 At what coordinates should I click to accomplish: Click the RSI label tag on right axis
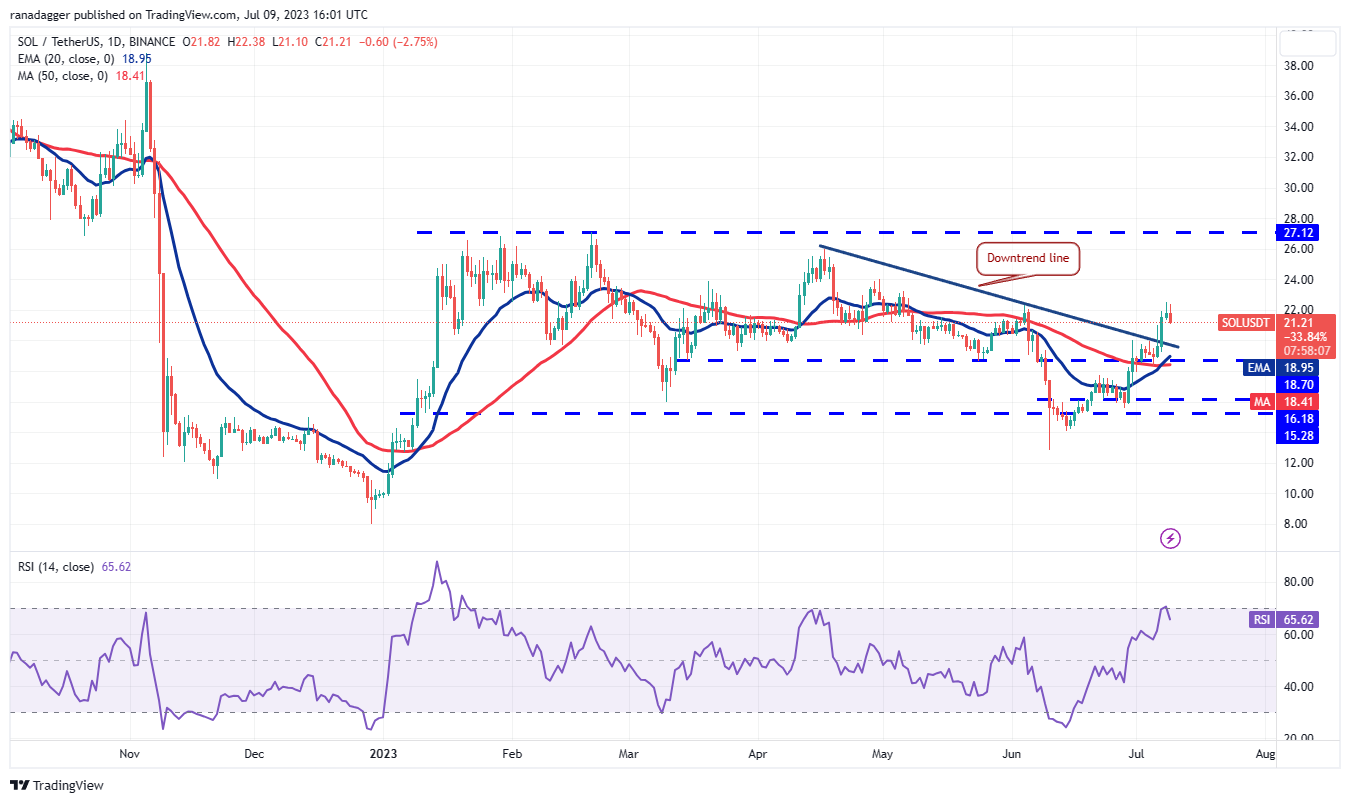click(1263, 620)
